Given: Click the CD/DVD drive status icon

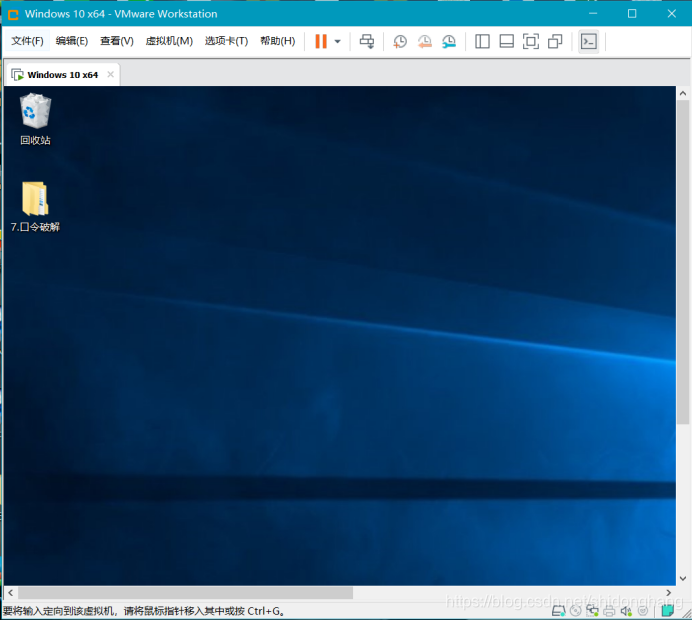Looking at the screenshot, I should (575, 611).
